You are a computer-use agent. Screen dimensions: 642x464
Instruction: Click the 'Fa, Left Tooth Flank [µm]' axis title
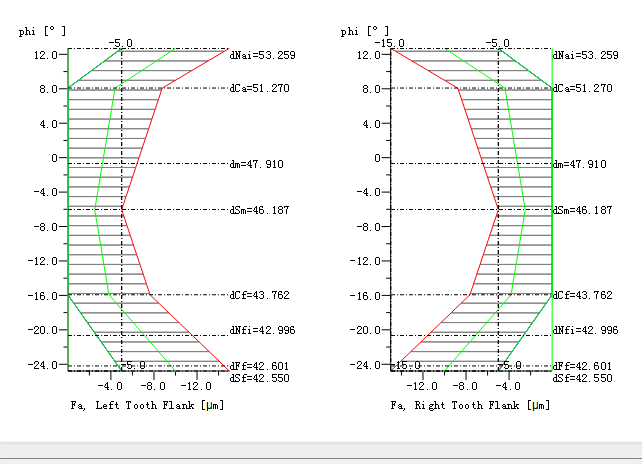tap(147, 405)
